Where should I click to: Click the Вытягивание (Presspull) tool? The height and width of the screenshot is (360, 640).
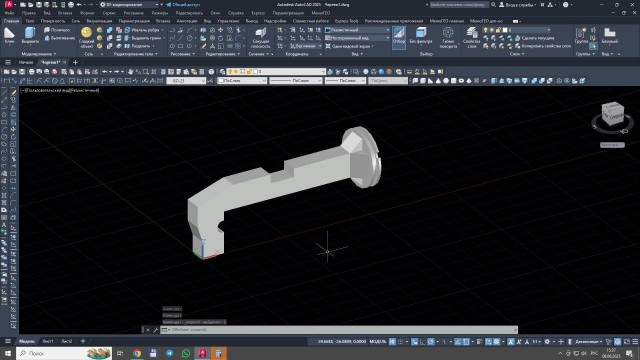coord(60,38)
